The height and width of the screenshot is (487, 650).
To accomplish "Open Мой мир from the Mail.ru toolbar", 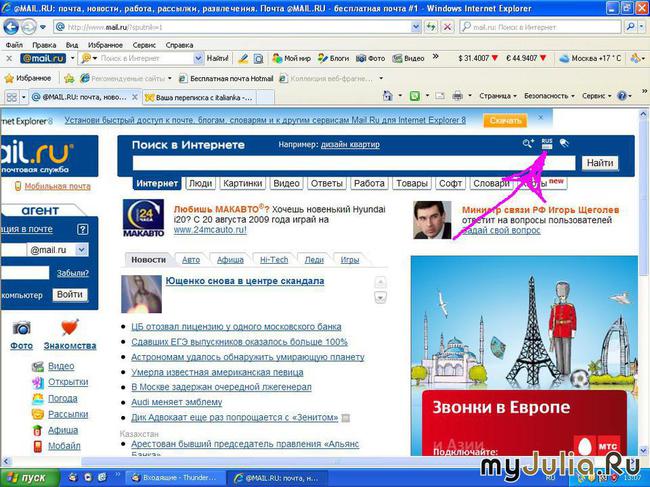I will [x=291, y=58].
